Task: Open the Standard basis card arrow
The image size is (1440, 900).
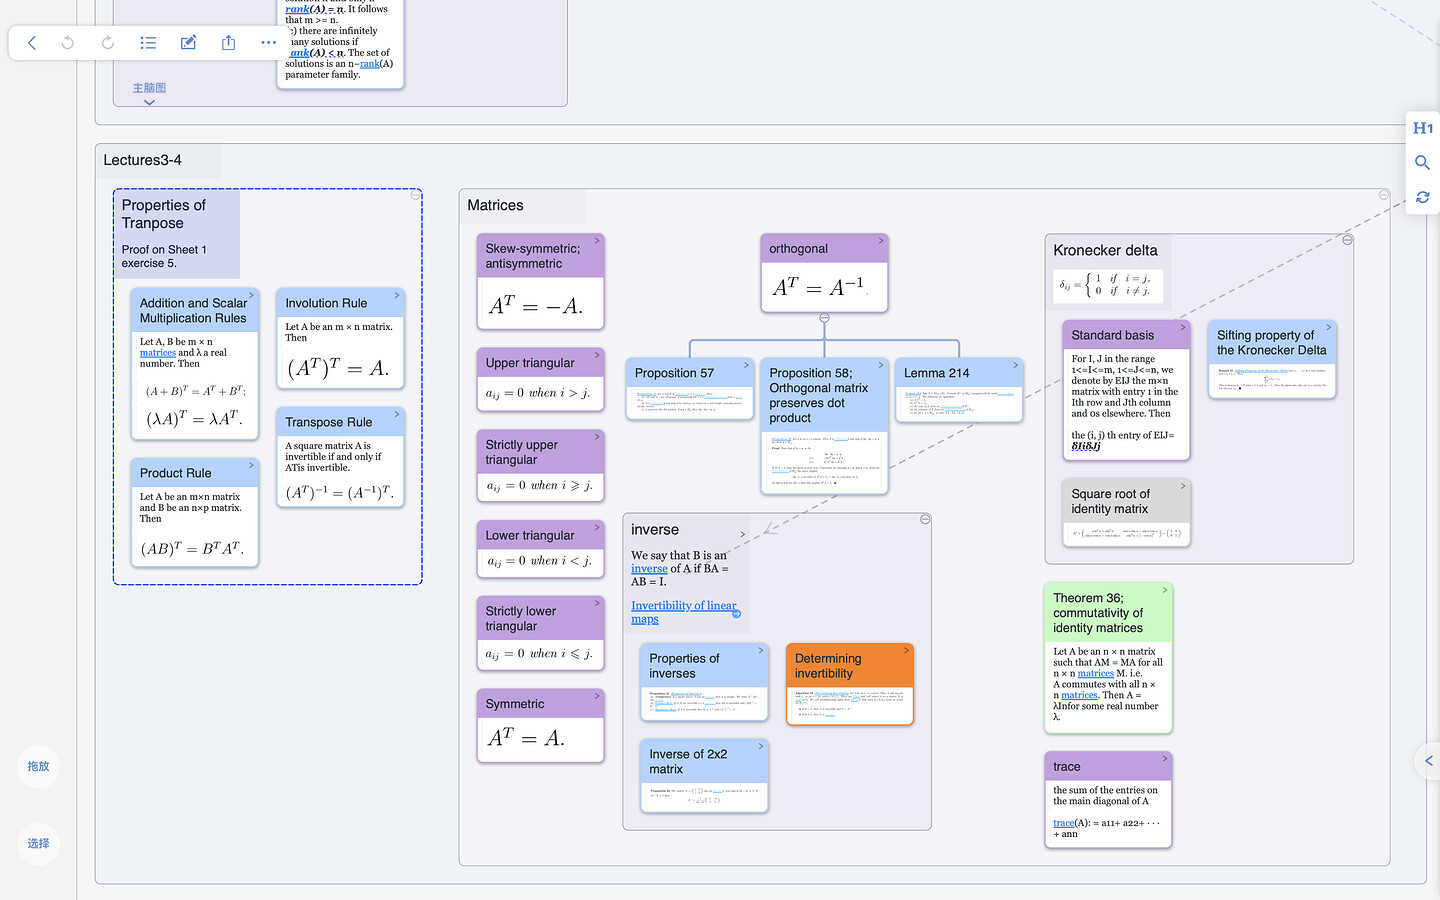Action: click(1183, 327)
